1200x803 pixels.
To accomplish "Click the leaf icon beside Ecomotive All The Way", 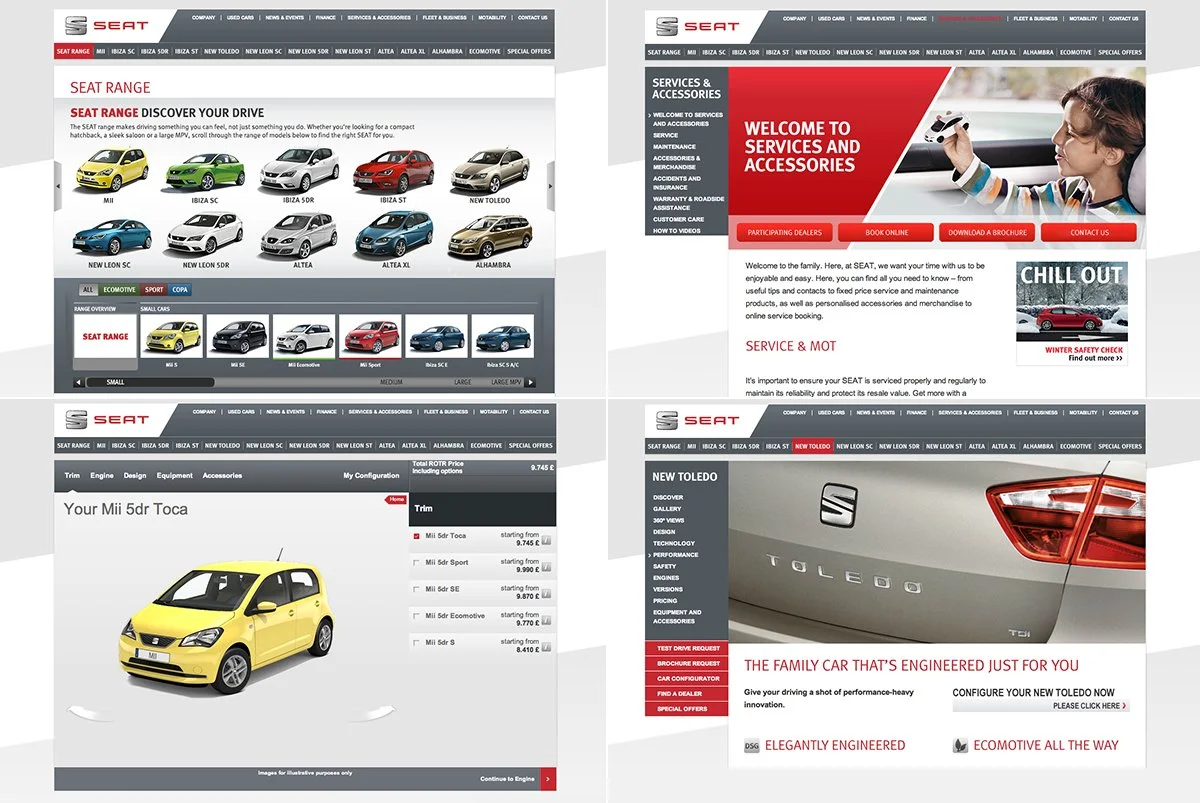I will point(960,746).
